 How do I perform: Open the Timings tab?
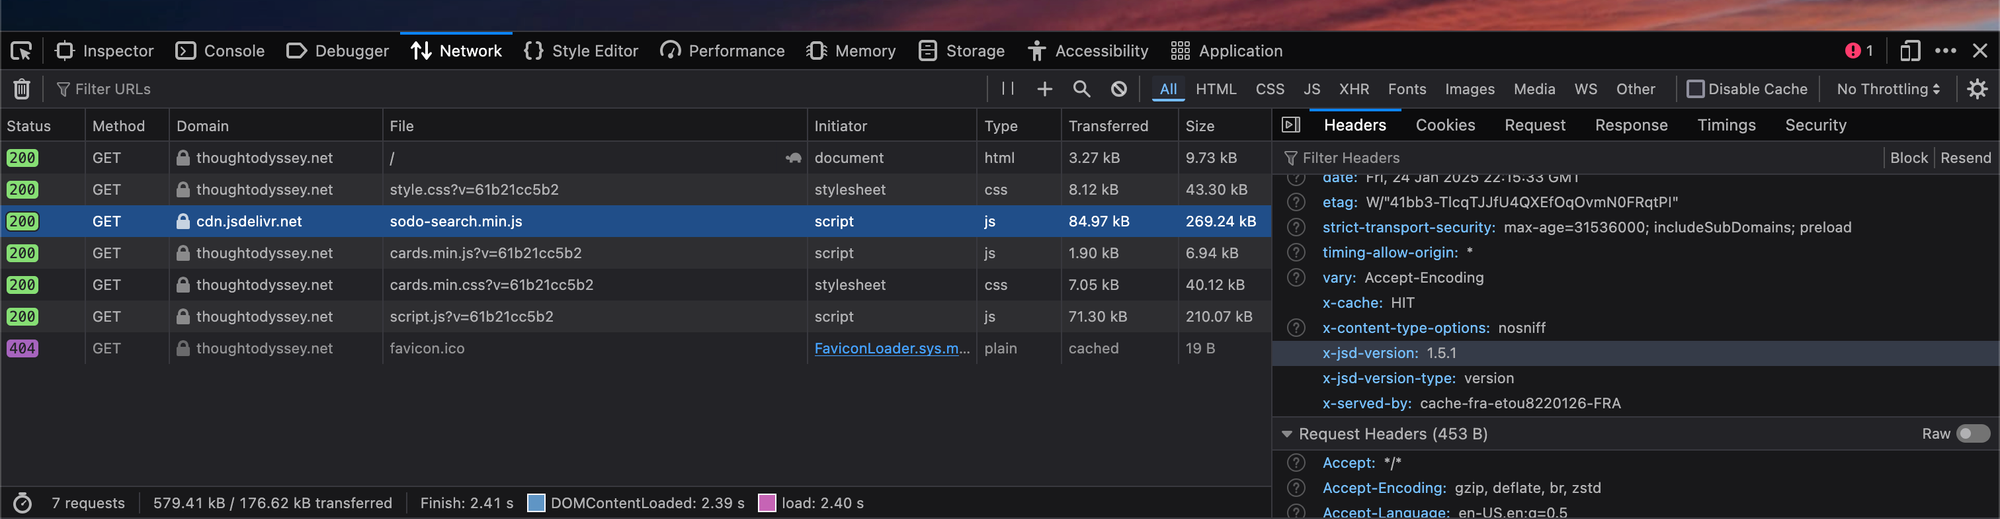1726,125
